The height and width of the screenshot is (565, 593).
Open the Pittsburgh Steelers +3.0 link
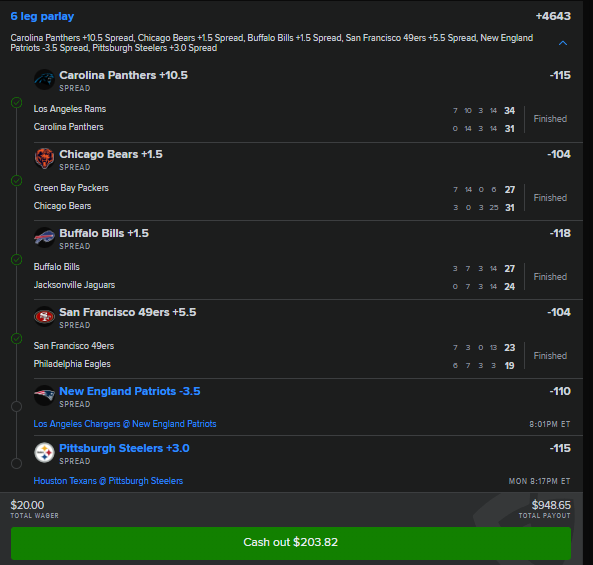point(124,448)
